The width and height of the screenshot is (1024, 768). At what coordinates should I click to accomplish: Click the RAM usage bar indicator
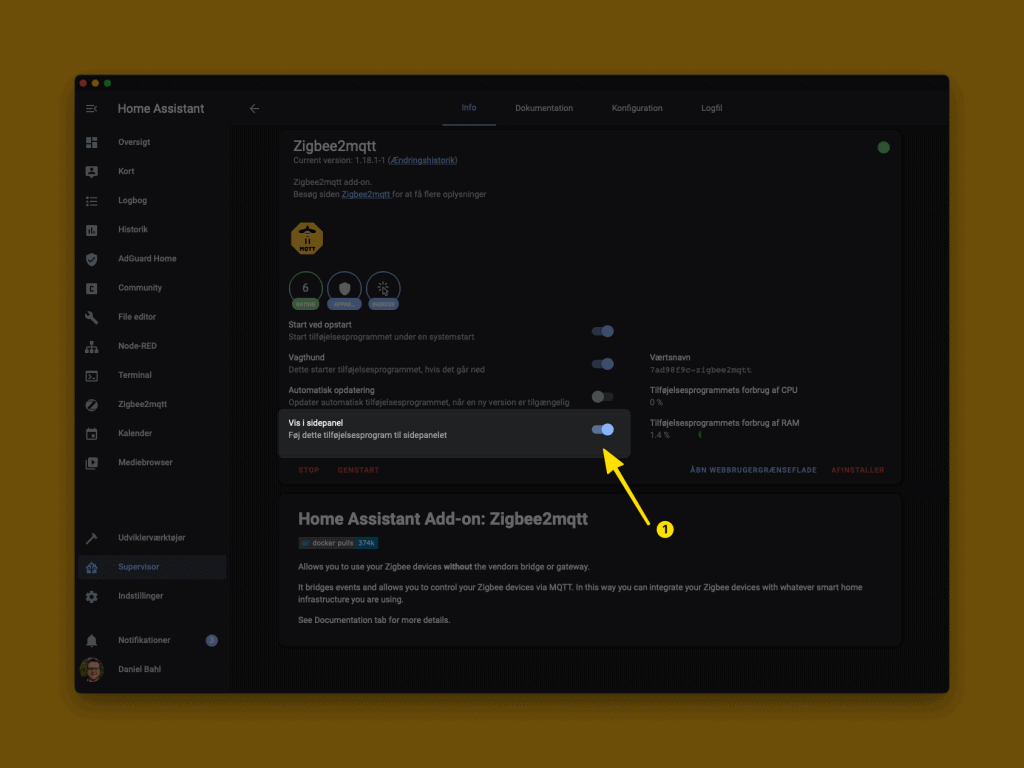[x=700, y=435]
